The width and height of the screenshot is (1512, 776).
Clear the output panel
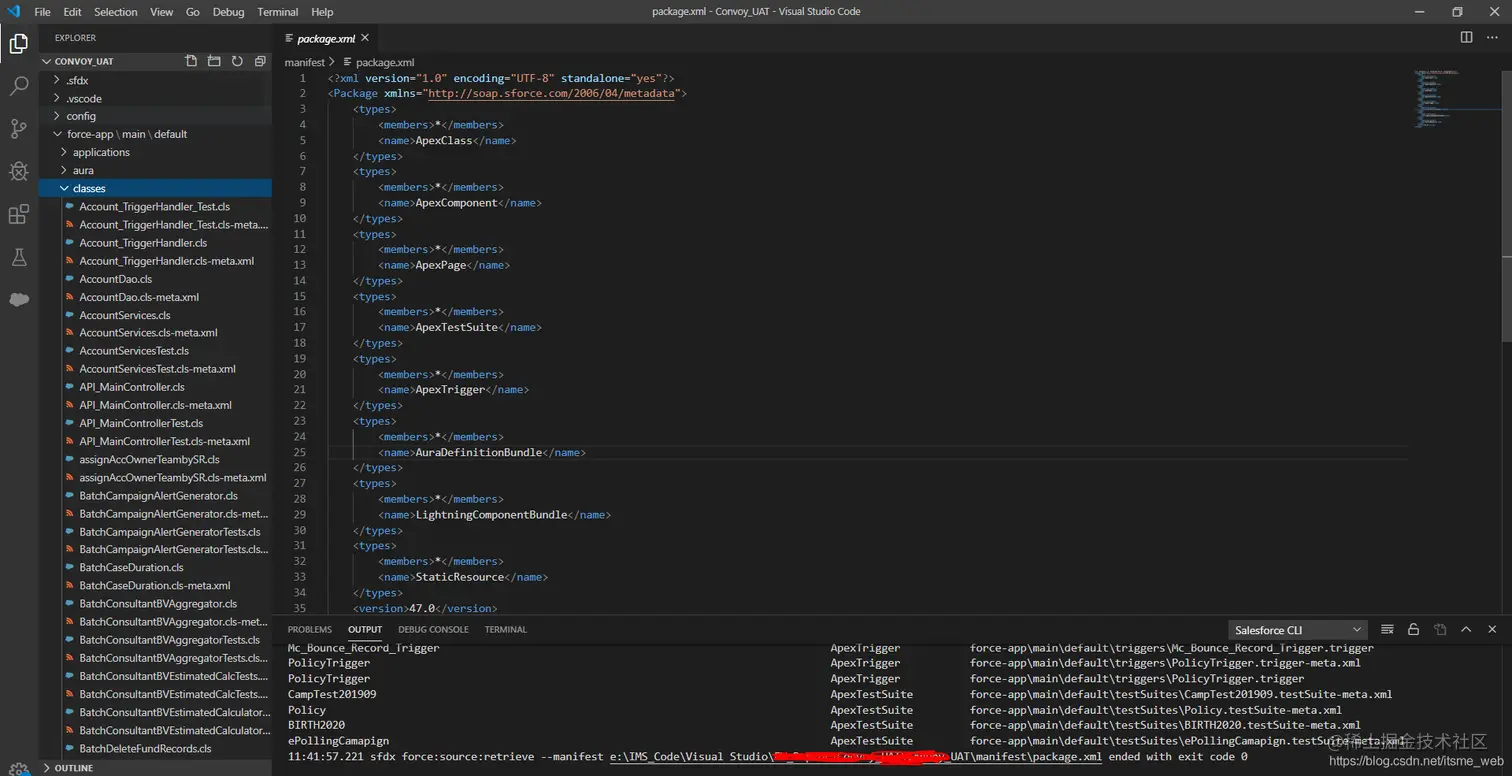coord(1387,629)
